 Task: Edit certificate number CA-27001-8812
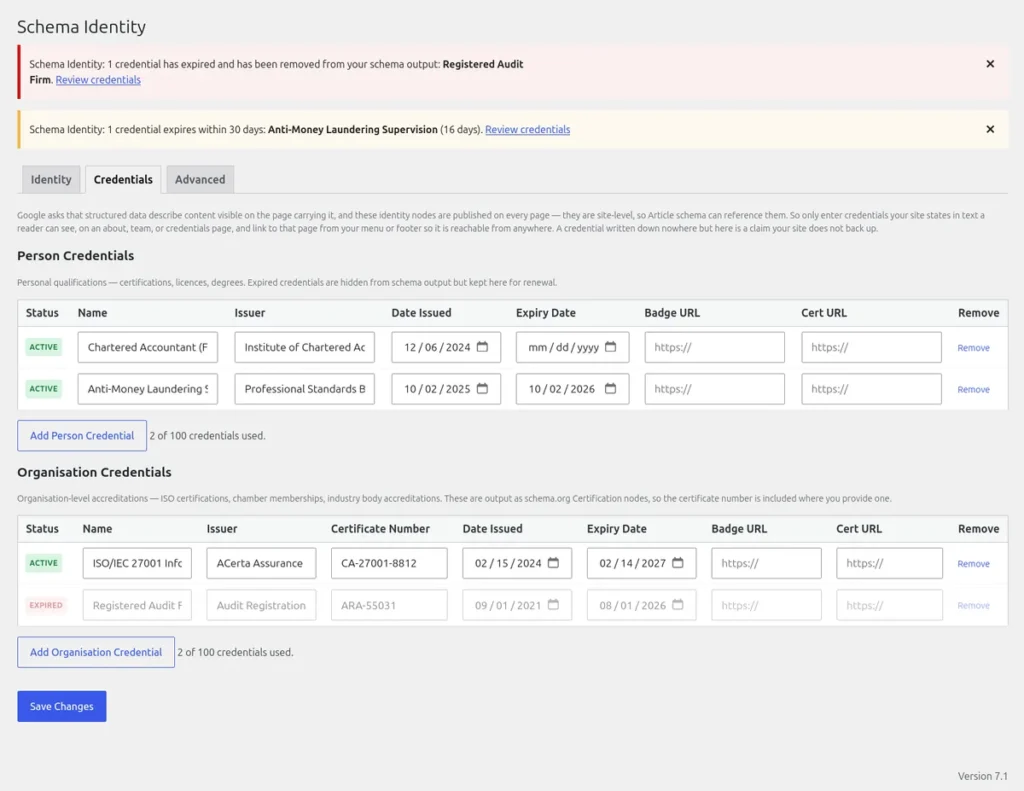[389, 563]
